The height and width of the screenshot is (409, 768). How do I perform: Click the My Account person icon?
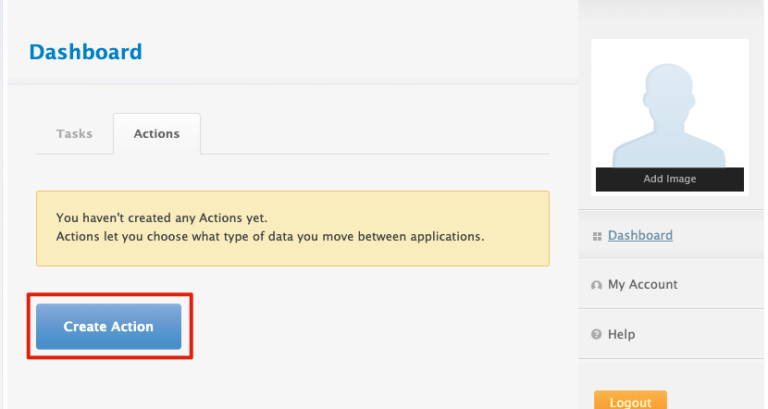point(597,285)
